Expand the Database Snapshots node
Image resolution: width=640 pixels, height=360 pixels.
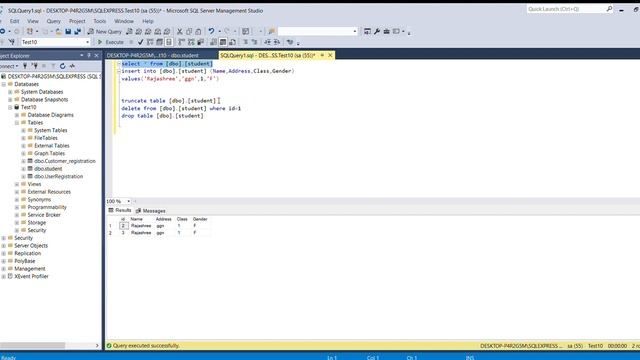click(x=10, y=100)
